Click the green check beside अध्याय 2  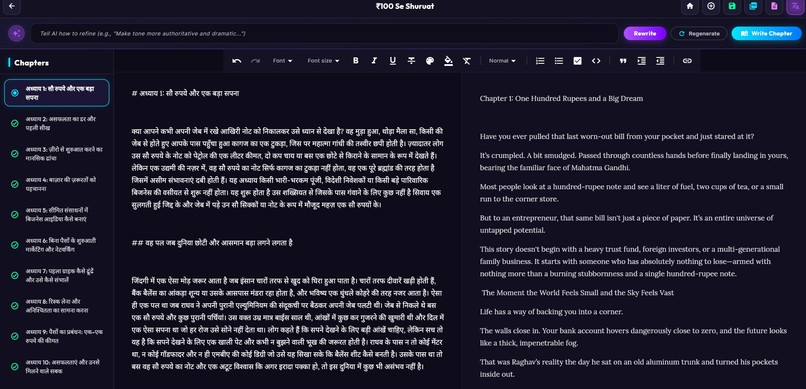click(15, 123)
